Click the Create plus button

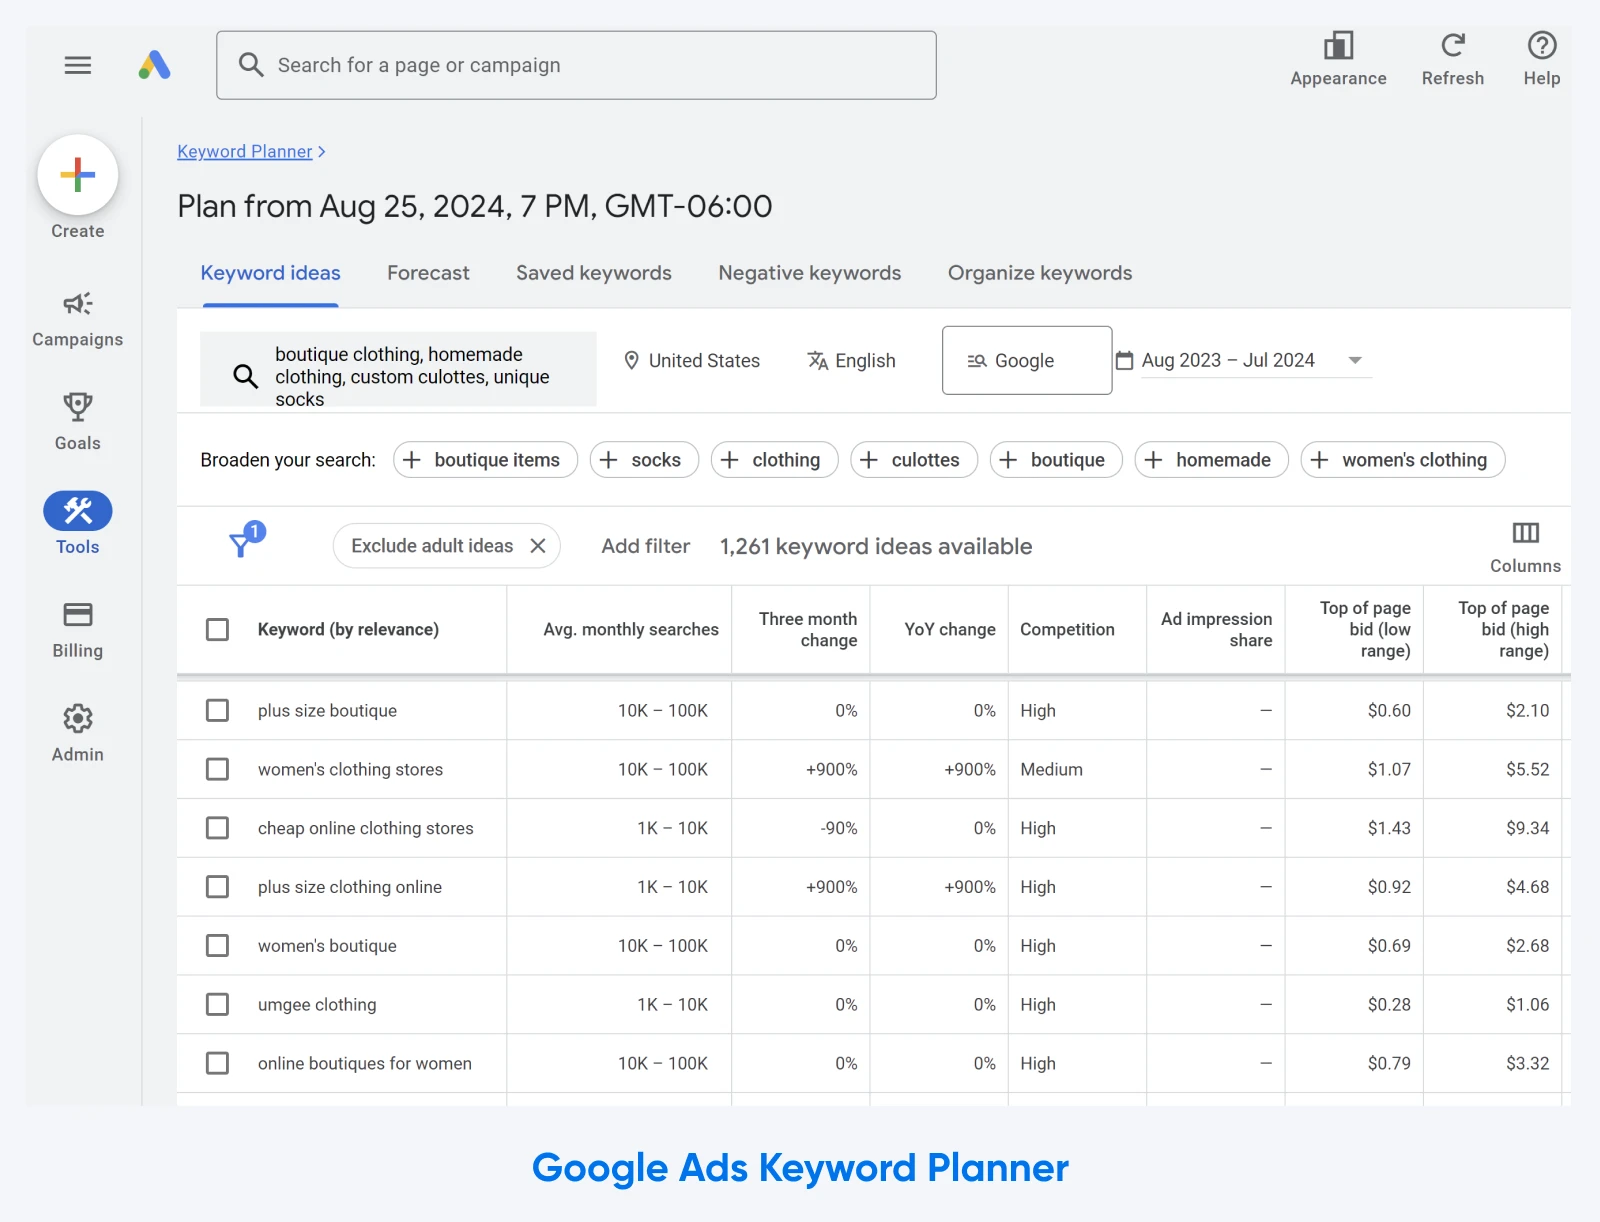(78, 175)
